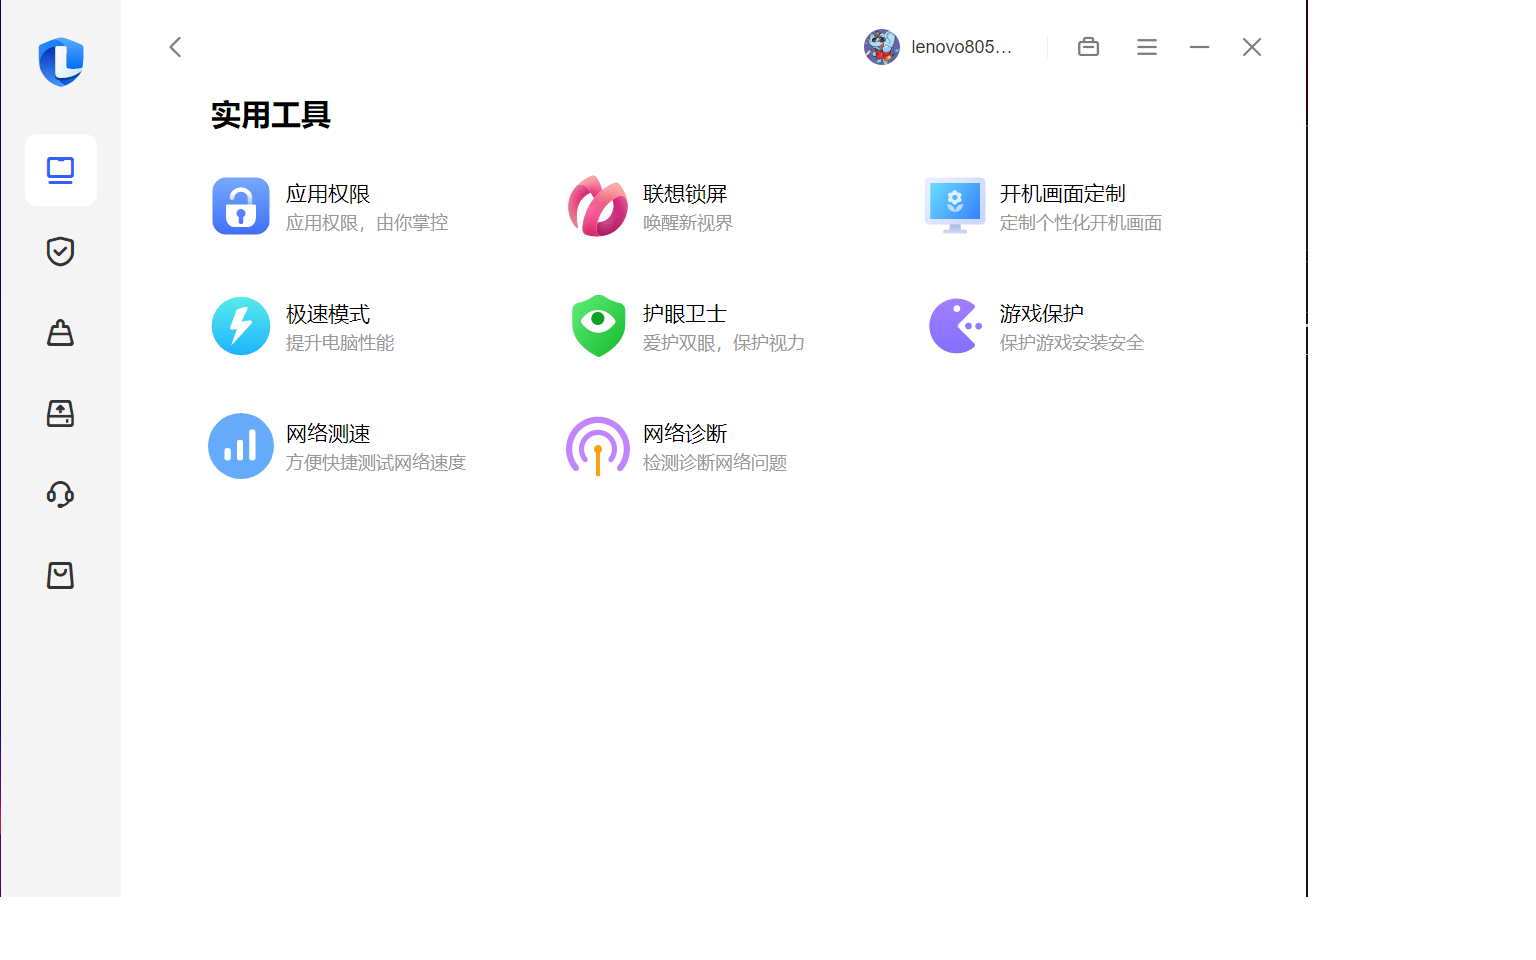Open the computer home sidebar icon
Viewport: 1536px width, 960px height.
tap(61, 170)
